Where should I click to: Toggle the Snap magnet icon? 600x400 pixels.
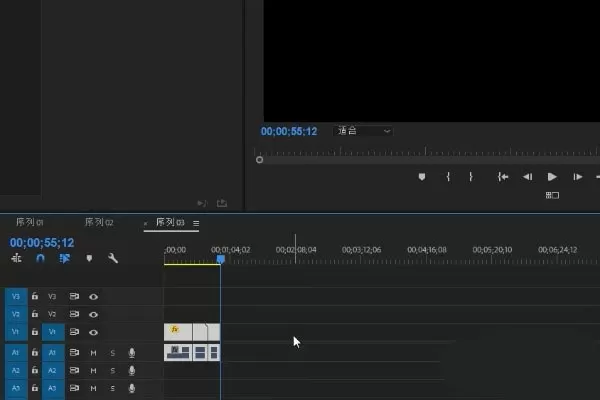click(40, 258)
